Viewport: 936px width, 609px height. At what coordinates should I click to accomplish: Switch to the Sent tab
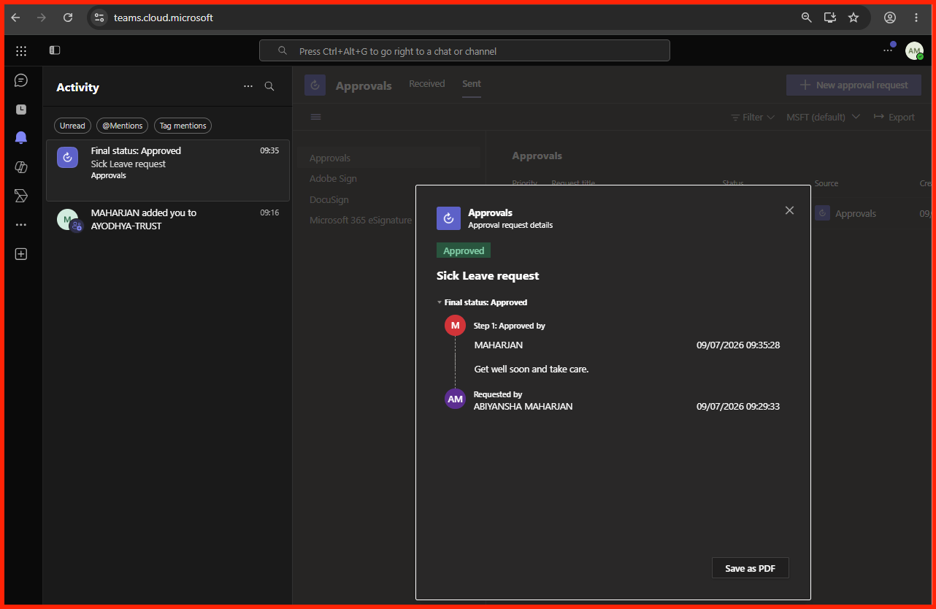tap(471, 84)
